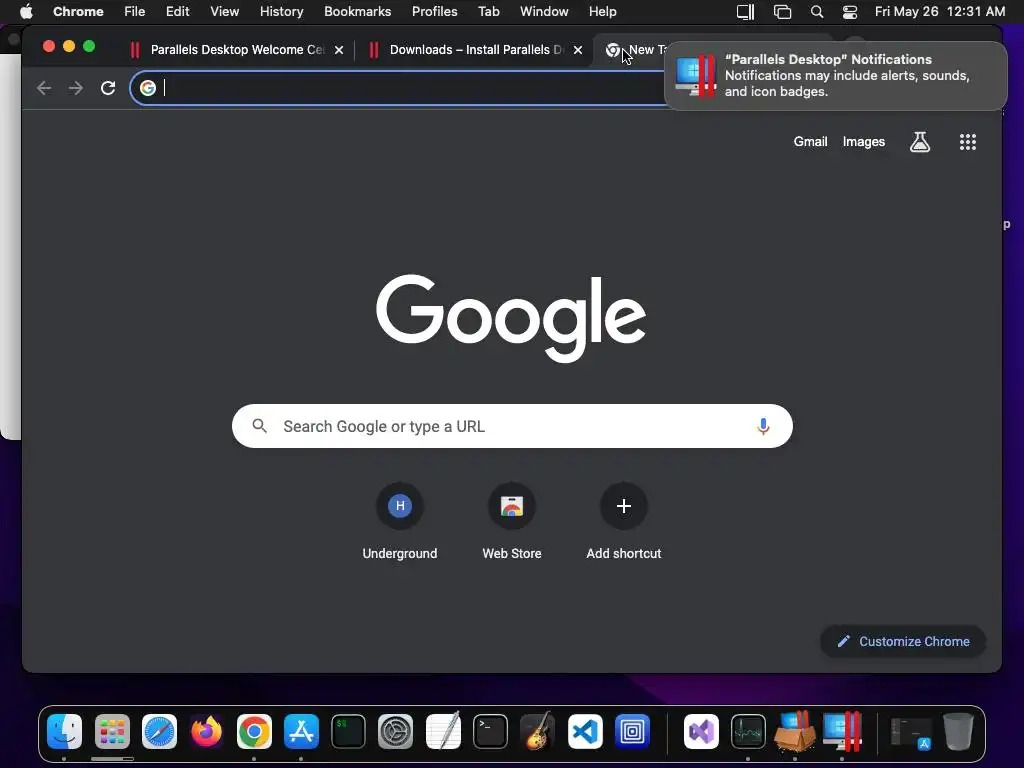The width and height of the screenshot is (1024, 768).
Task: Open Search Labs flask icon
Action: 920,142
